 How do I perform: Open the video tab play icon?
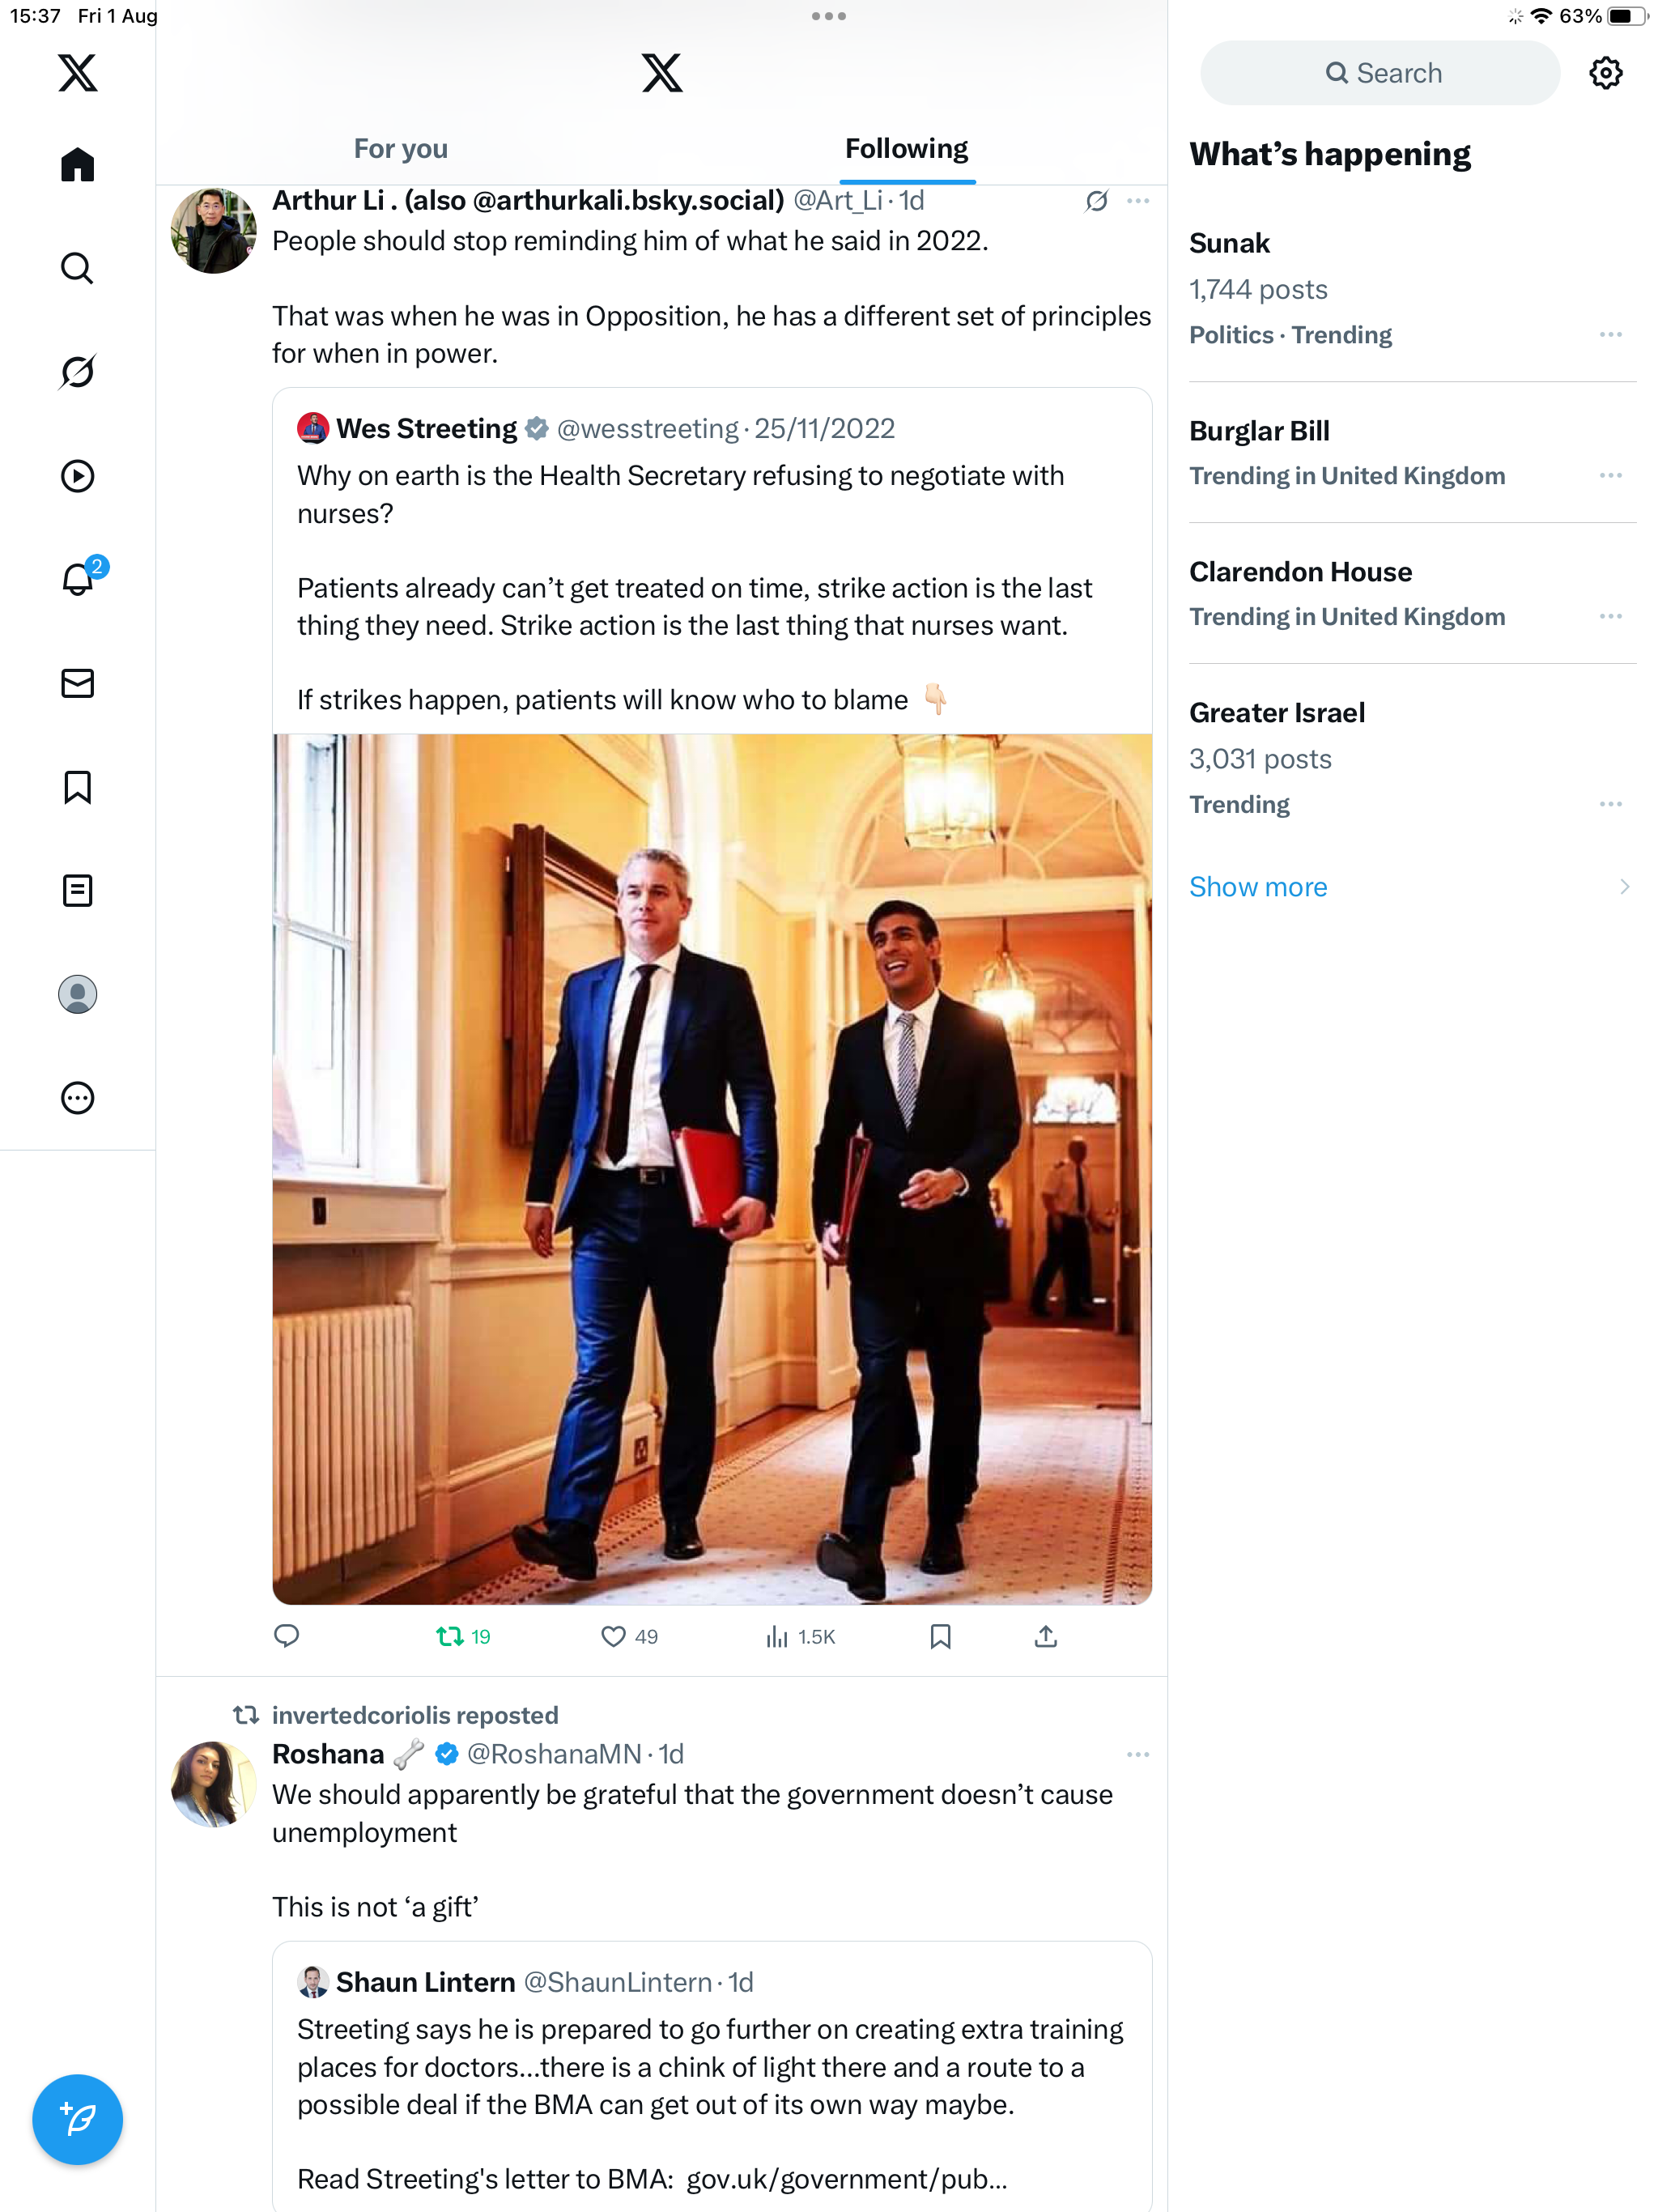77,476
